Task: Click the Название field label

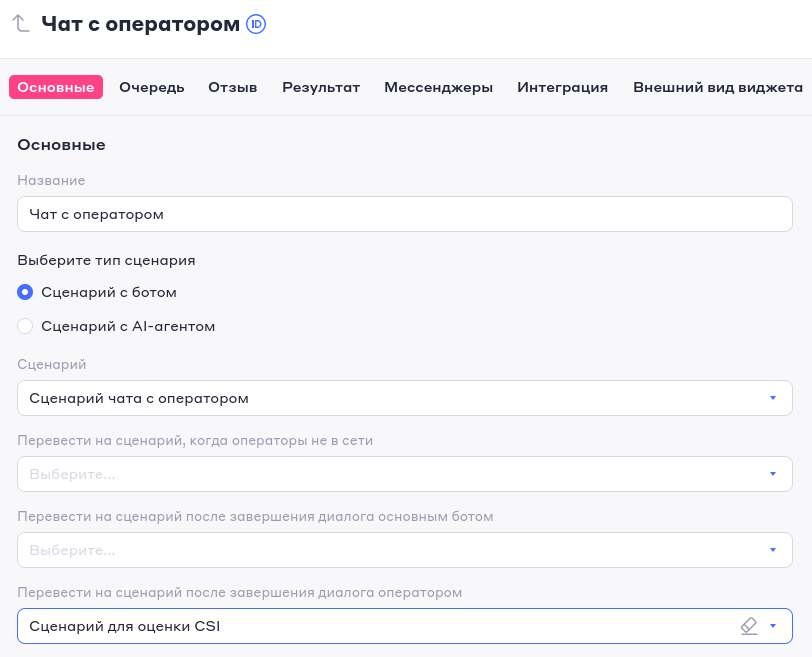Action: (x=51, y=180)
